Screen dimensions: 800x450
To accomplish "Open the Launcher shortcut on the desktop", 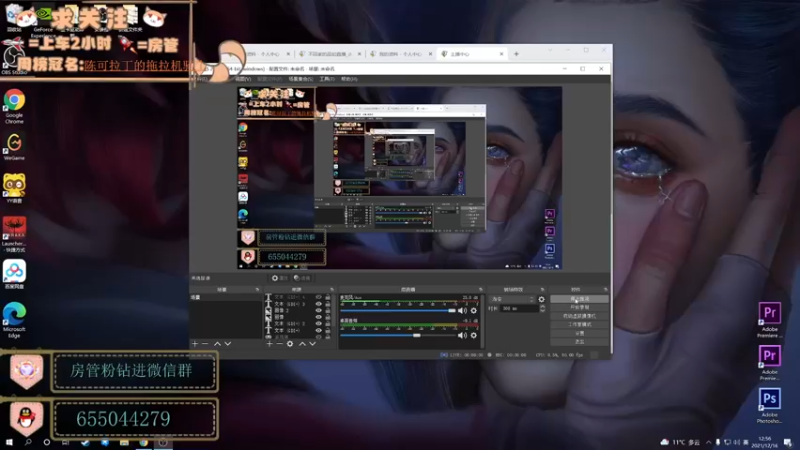I will (14, 235).
